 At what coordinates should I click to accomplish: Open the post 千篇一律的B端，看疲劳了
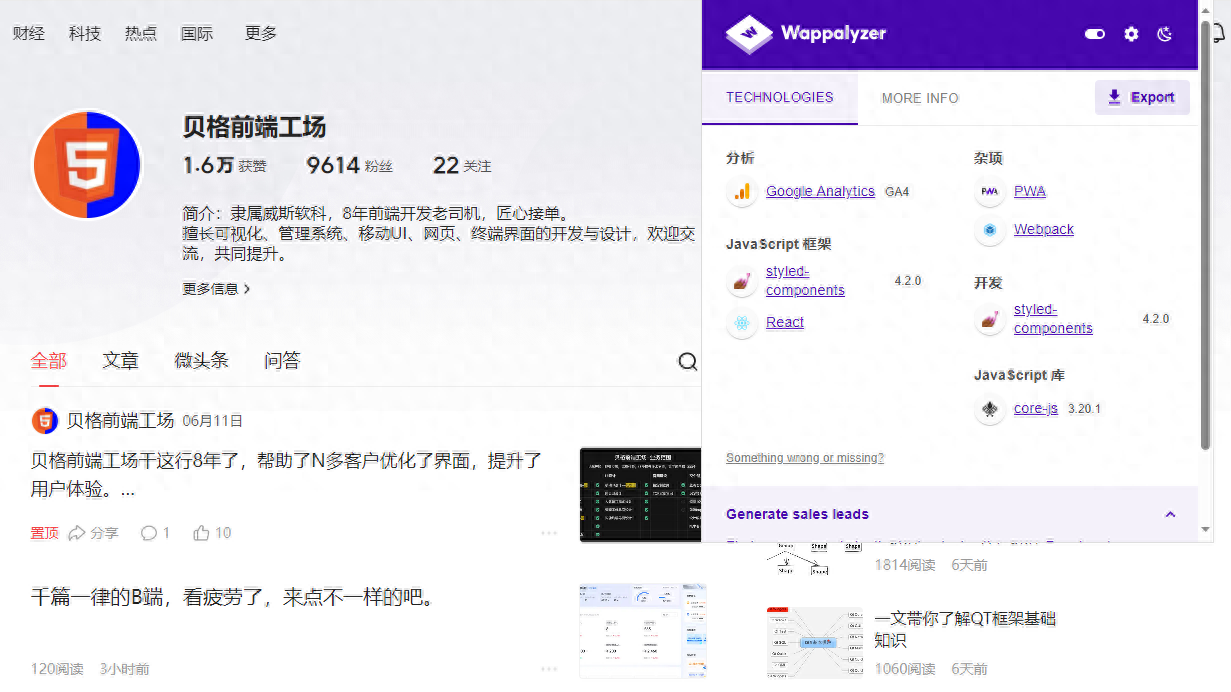232,598
